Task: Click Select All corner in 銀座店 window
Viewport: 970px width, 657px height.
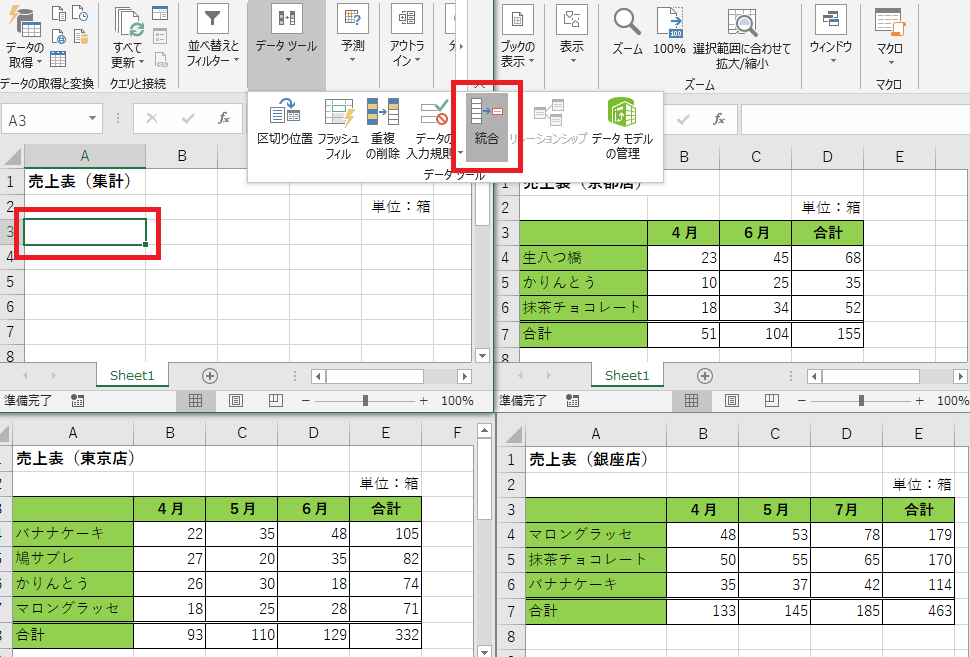Action: coord(512,434)
